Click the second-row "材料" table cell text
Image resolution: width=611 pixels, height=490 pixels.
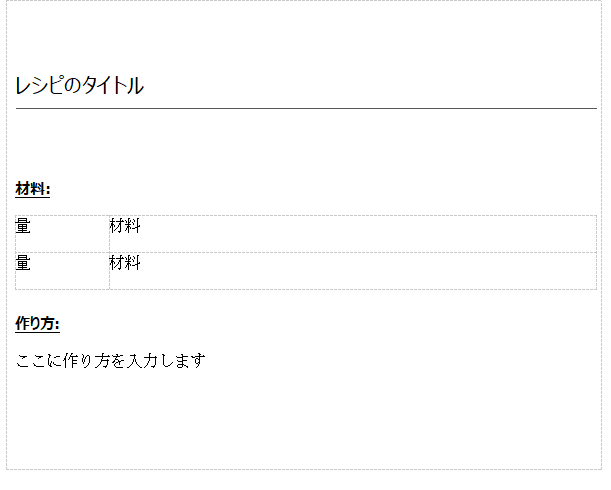[125, 264]
